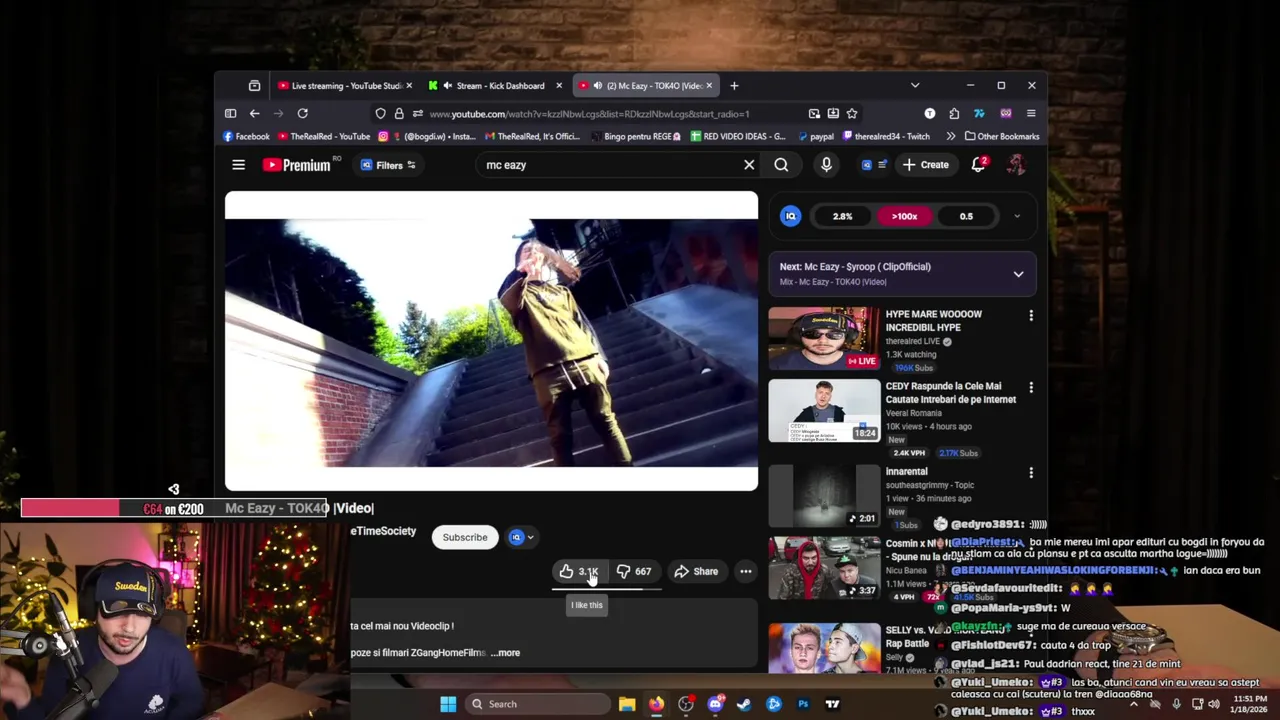The image size is (1280, 720).
Task: Toggle the browser sidebar
Action: pos(230,114)
